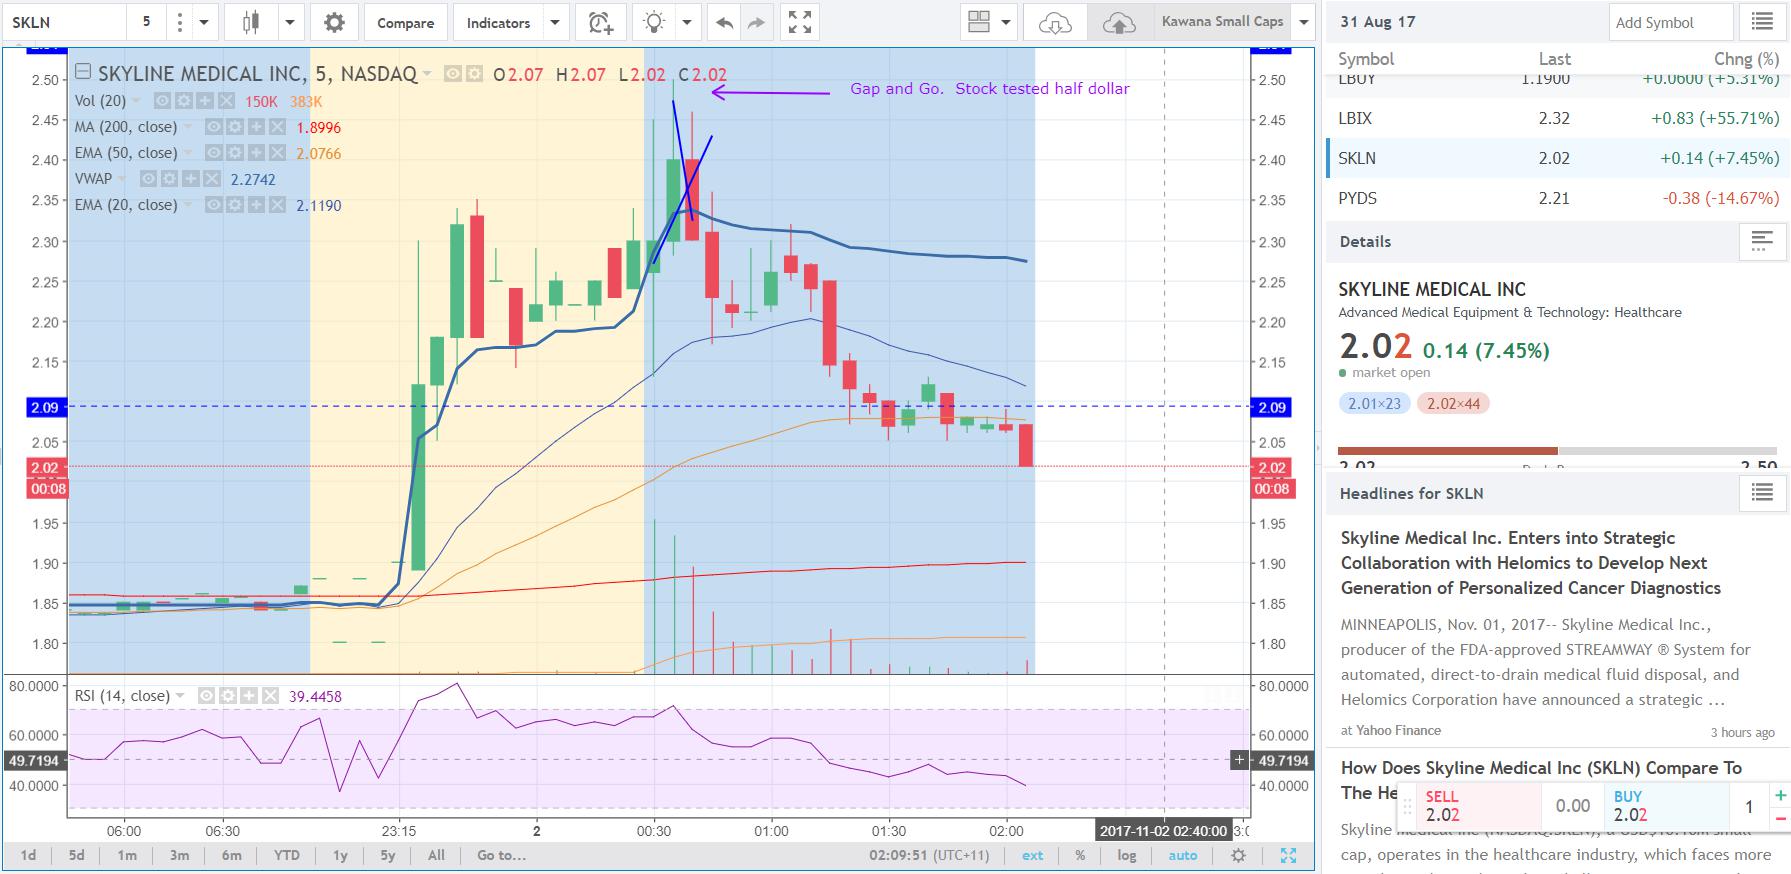Select the YTD time range
This screenshot has width=1791, height=874.
click(x=287, y=855)
